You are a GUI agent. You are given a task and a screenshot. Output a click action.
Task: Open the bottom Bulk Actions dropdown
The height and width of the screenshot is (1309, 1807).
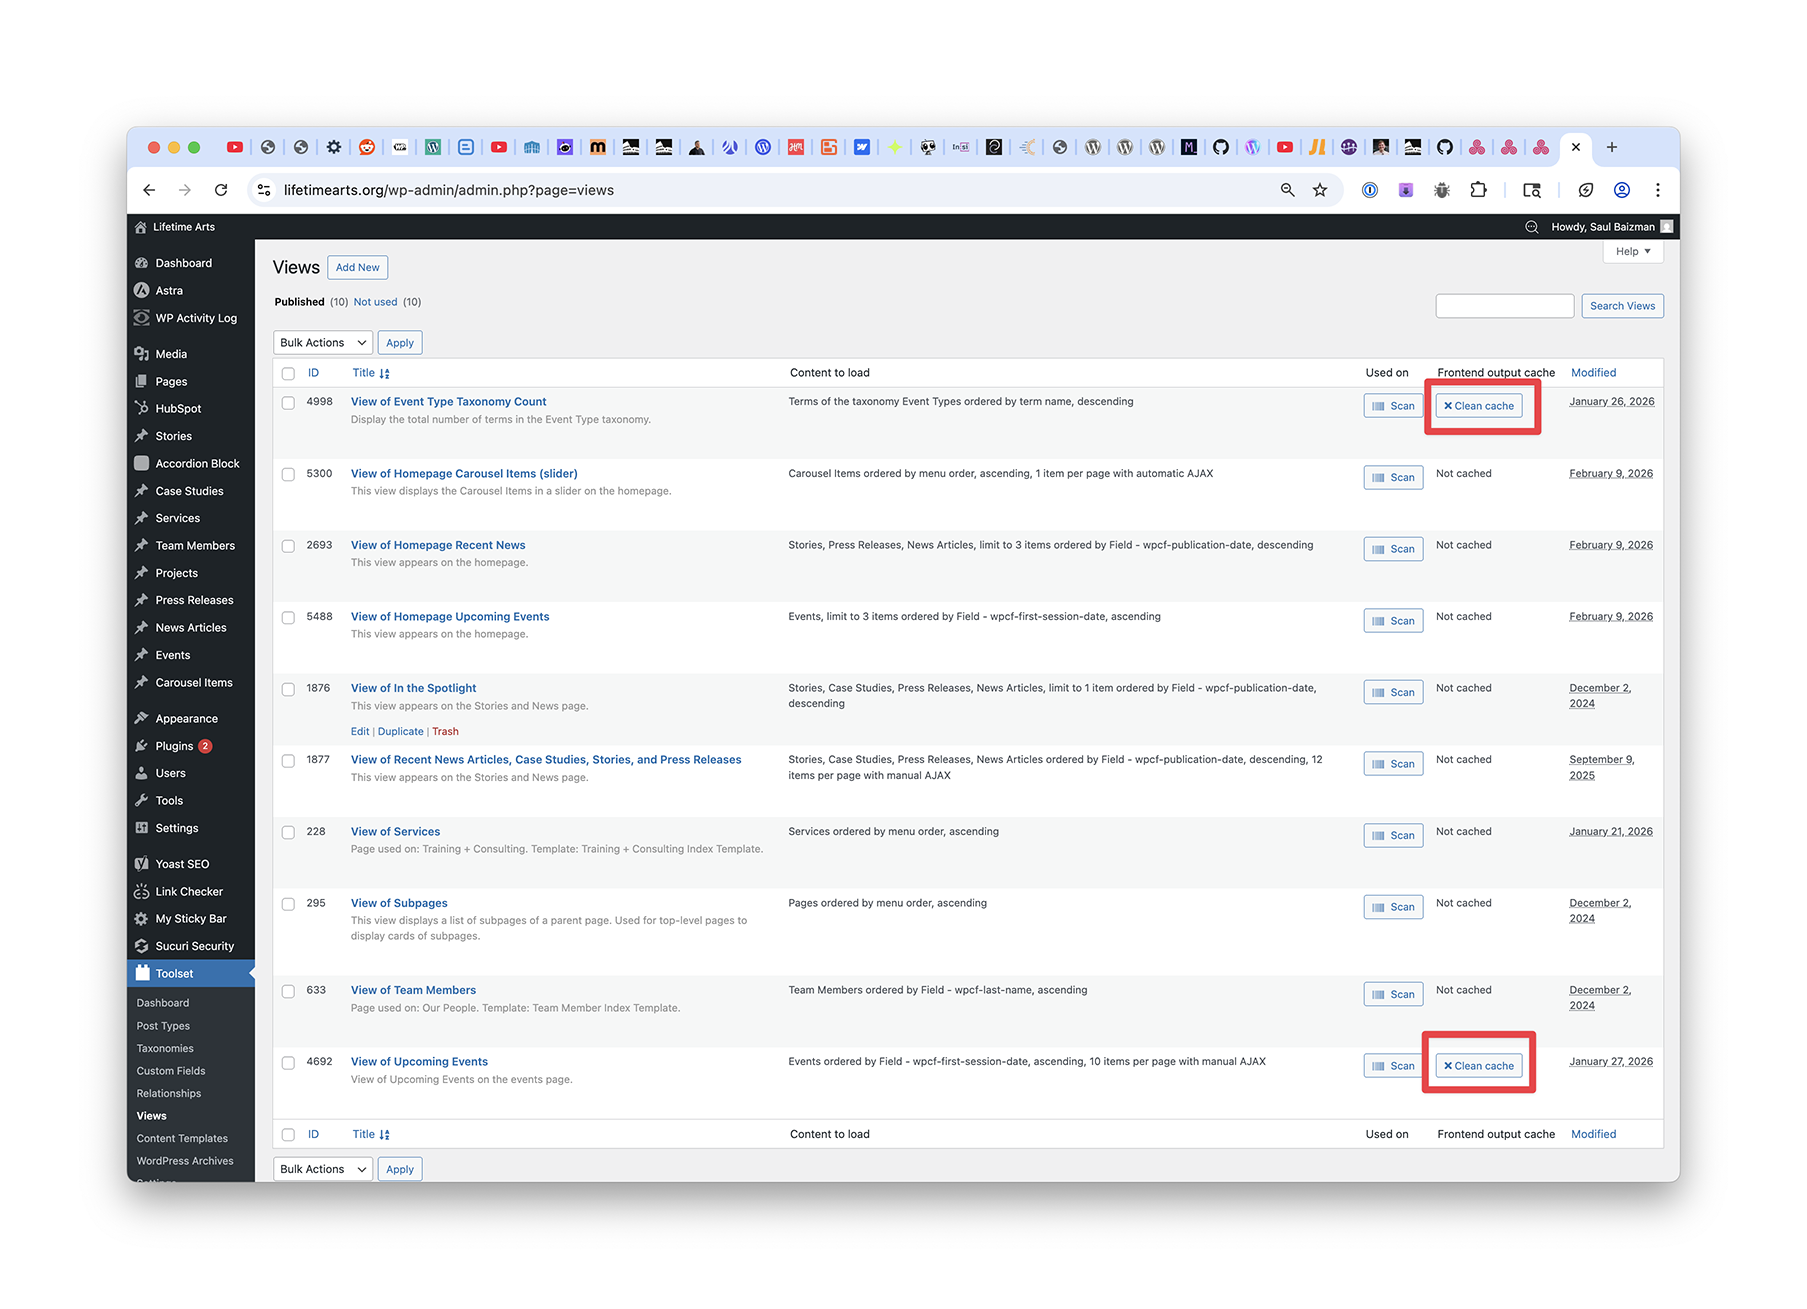(322, 1169)
